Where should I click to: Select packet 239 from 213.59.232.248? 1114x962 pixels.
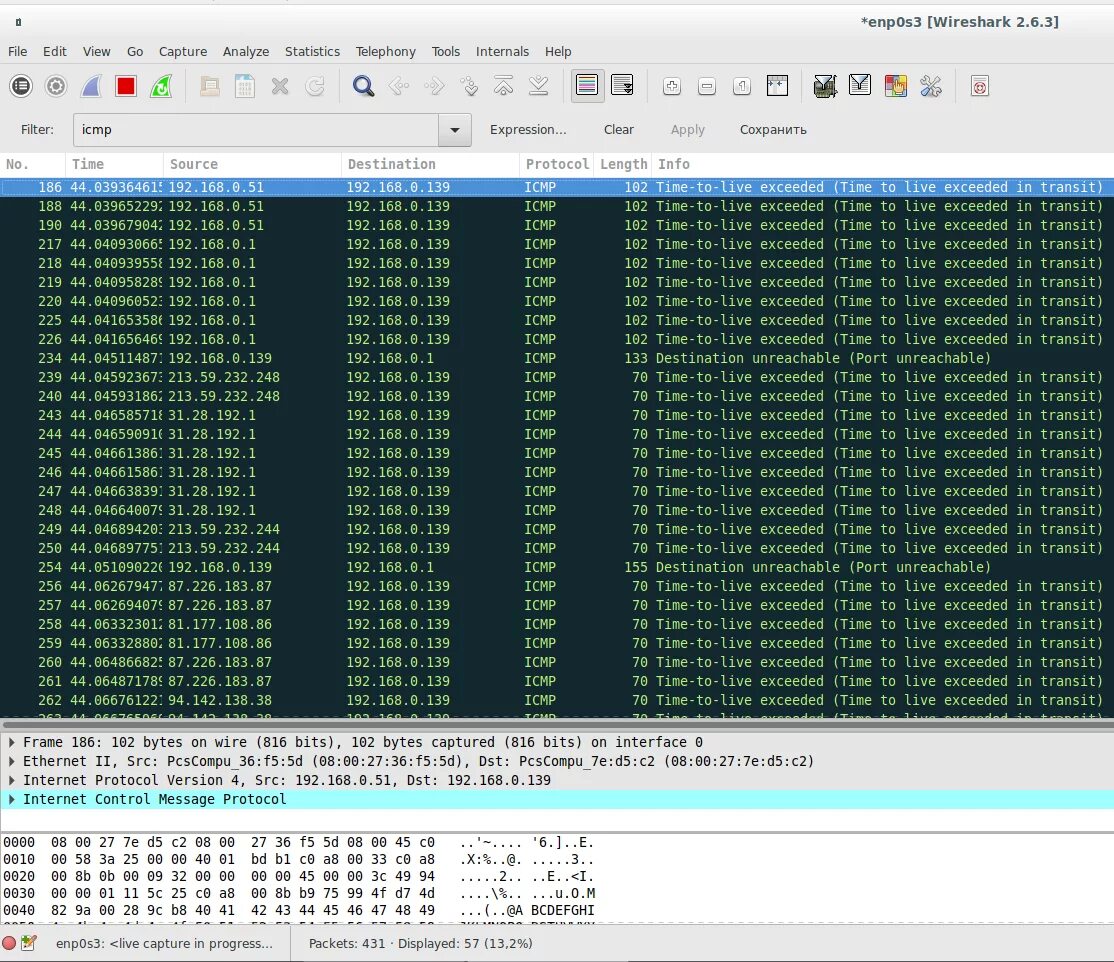557,377
